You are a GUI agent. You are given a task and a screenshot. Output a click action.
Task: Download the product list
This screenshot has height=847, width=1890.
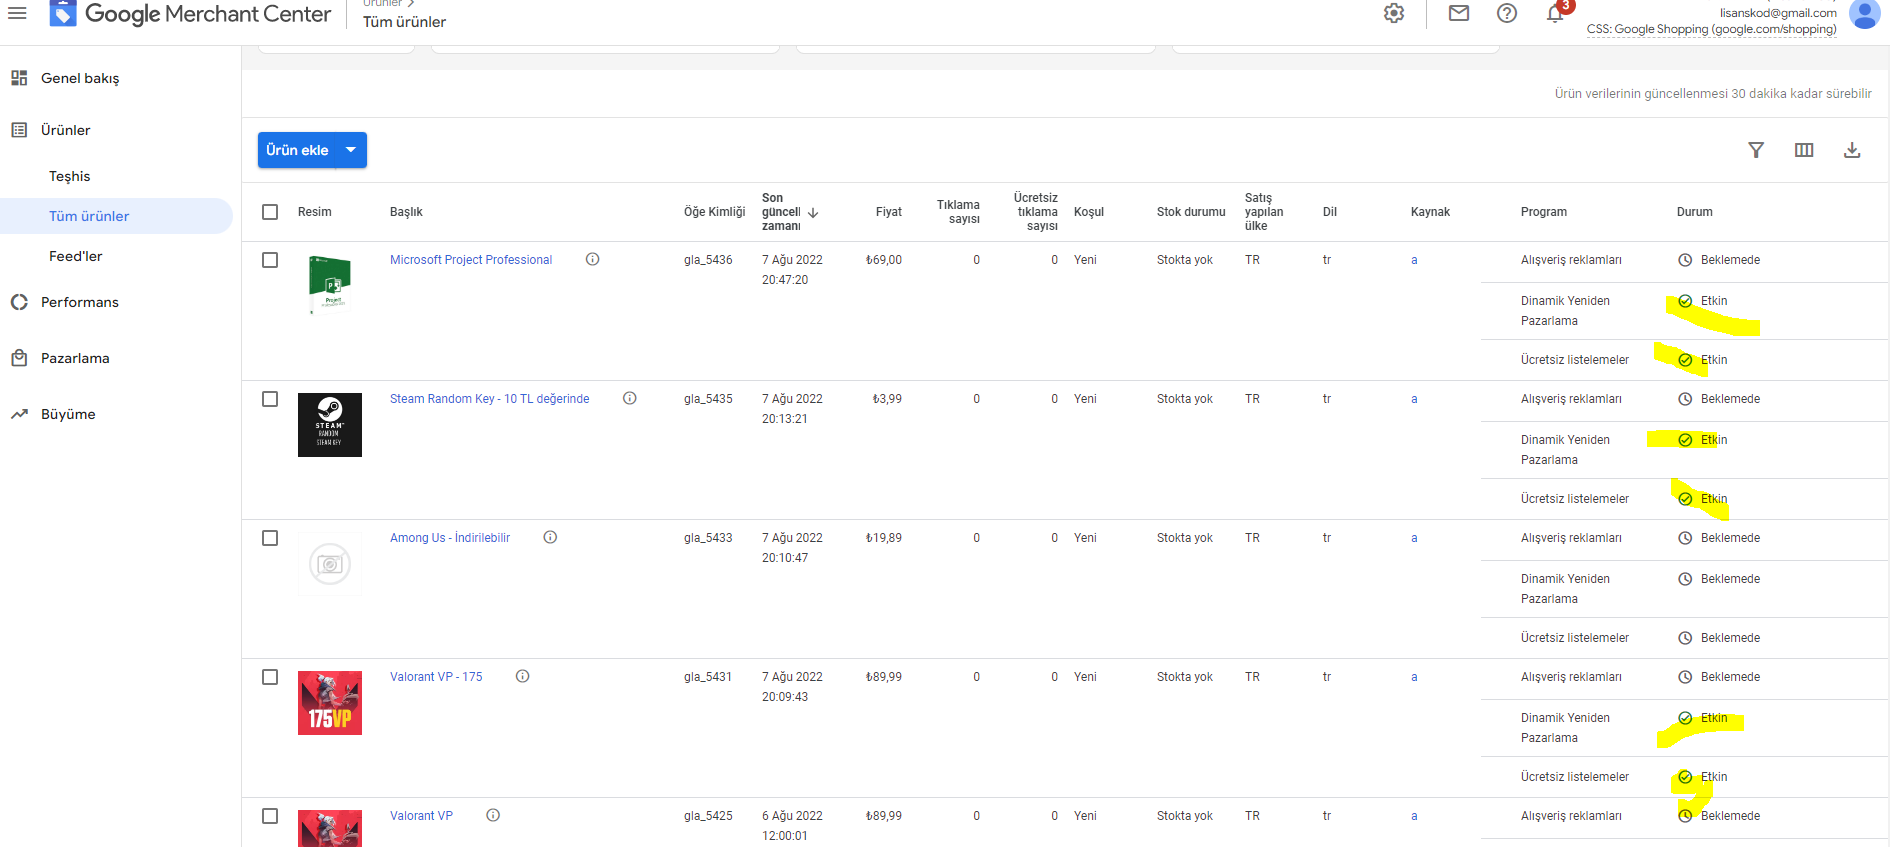click(x=1852, y=150)
